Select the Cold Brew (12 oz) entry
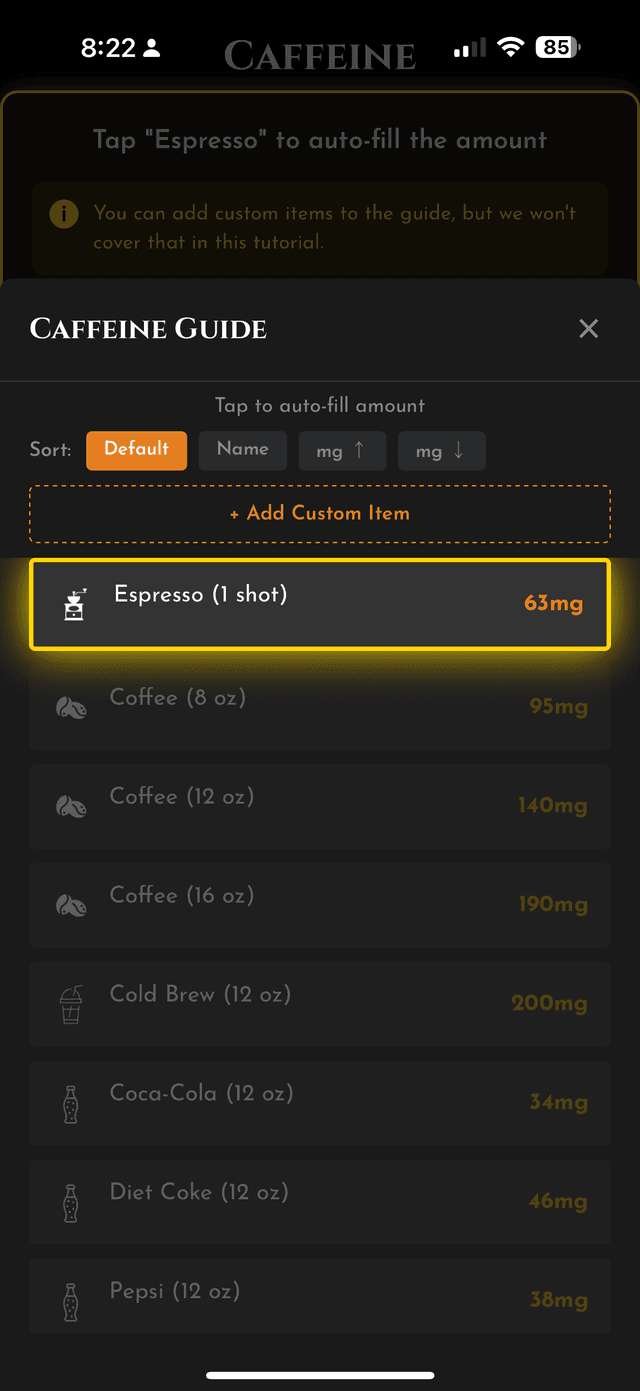 pos(320,1002)
